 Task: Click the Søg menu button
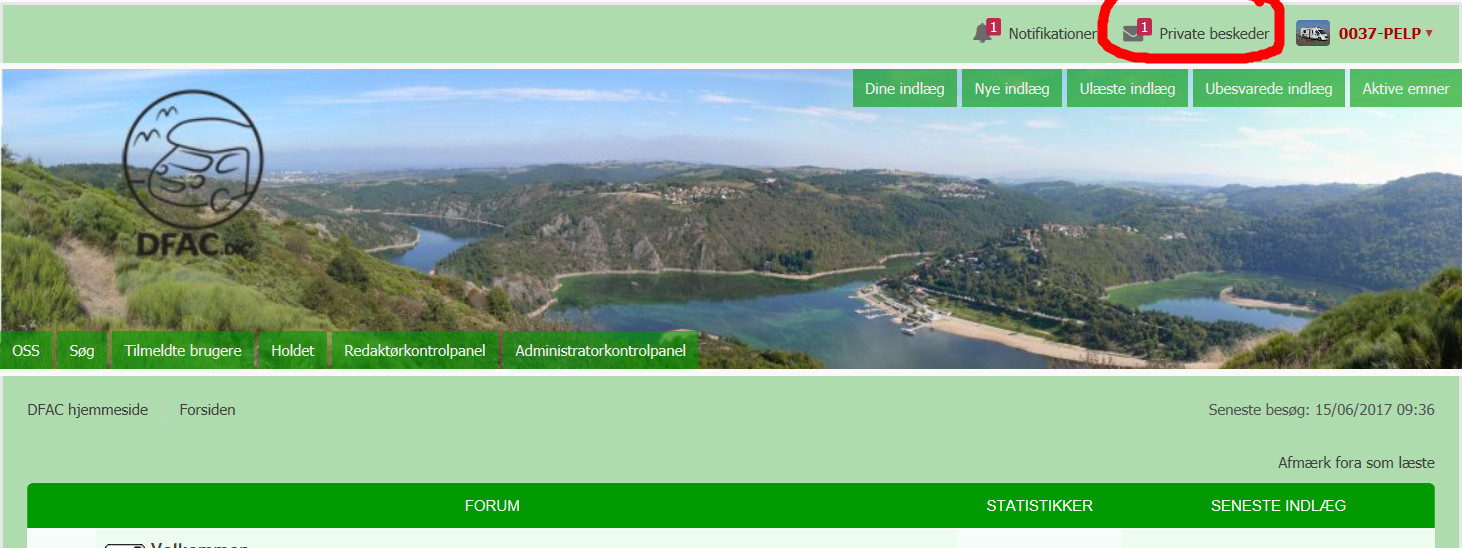pos(82,351)
